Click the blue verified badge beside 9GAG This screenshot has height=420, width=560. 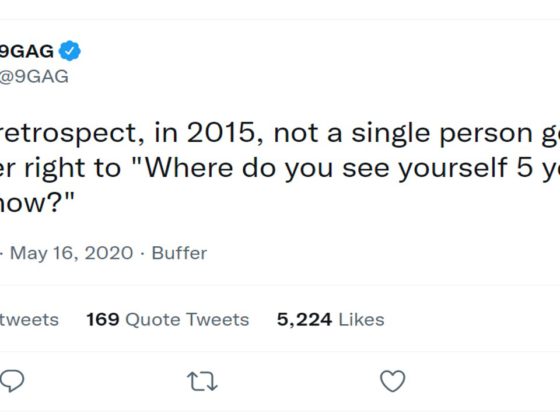tap(69, 51)
